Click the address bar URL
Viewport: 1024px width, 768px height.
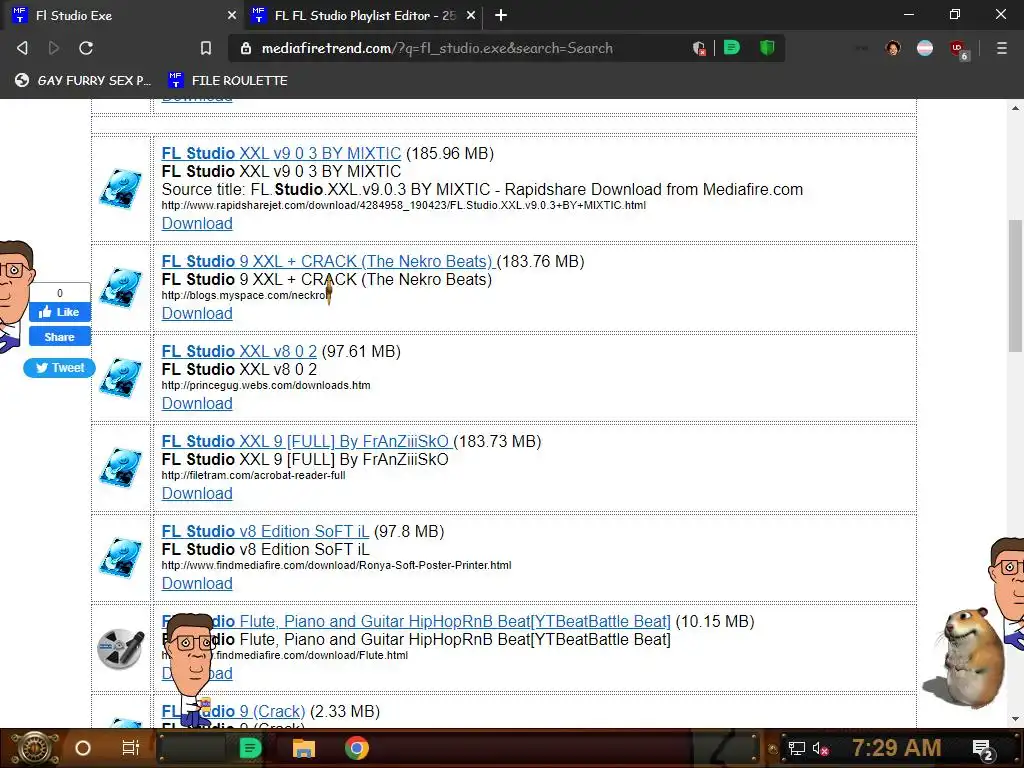(x=437, y=48)
